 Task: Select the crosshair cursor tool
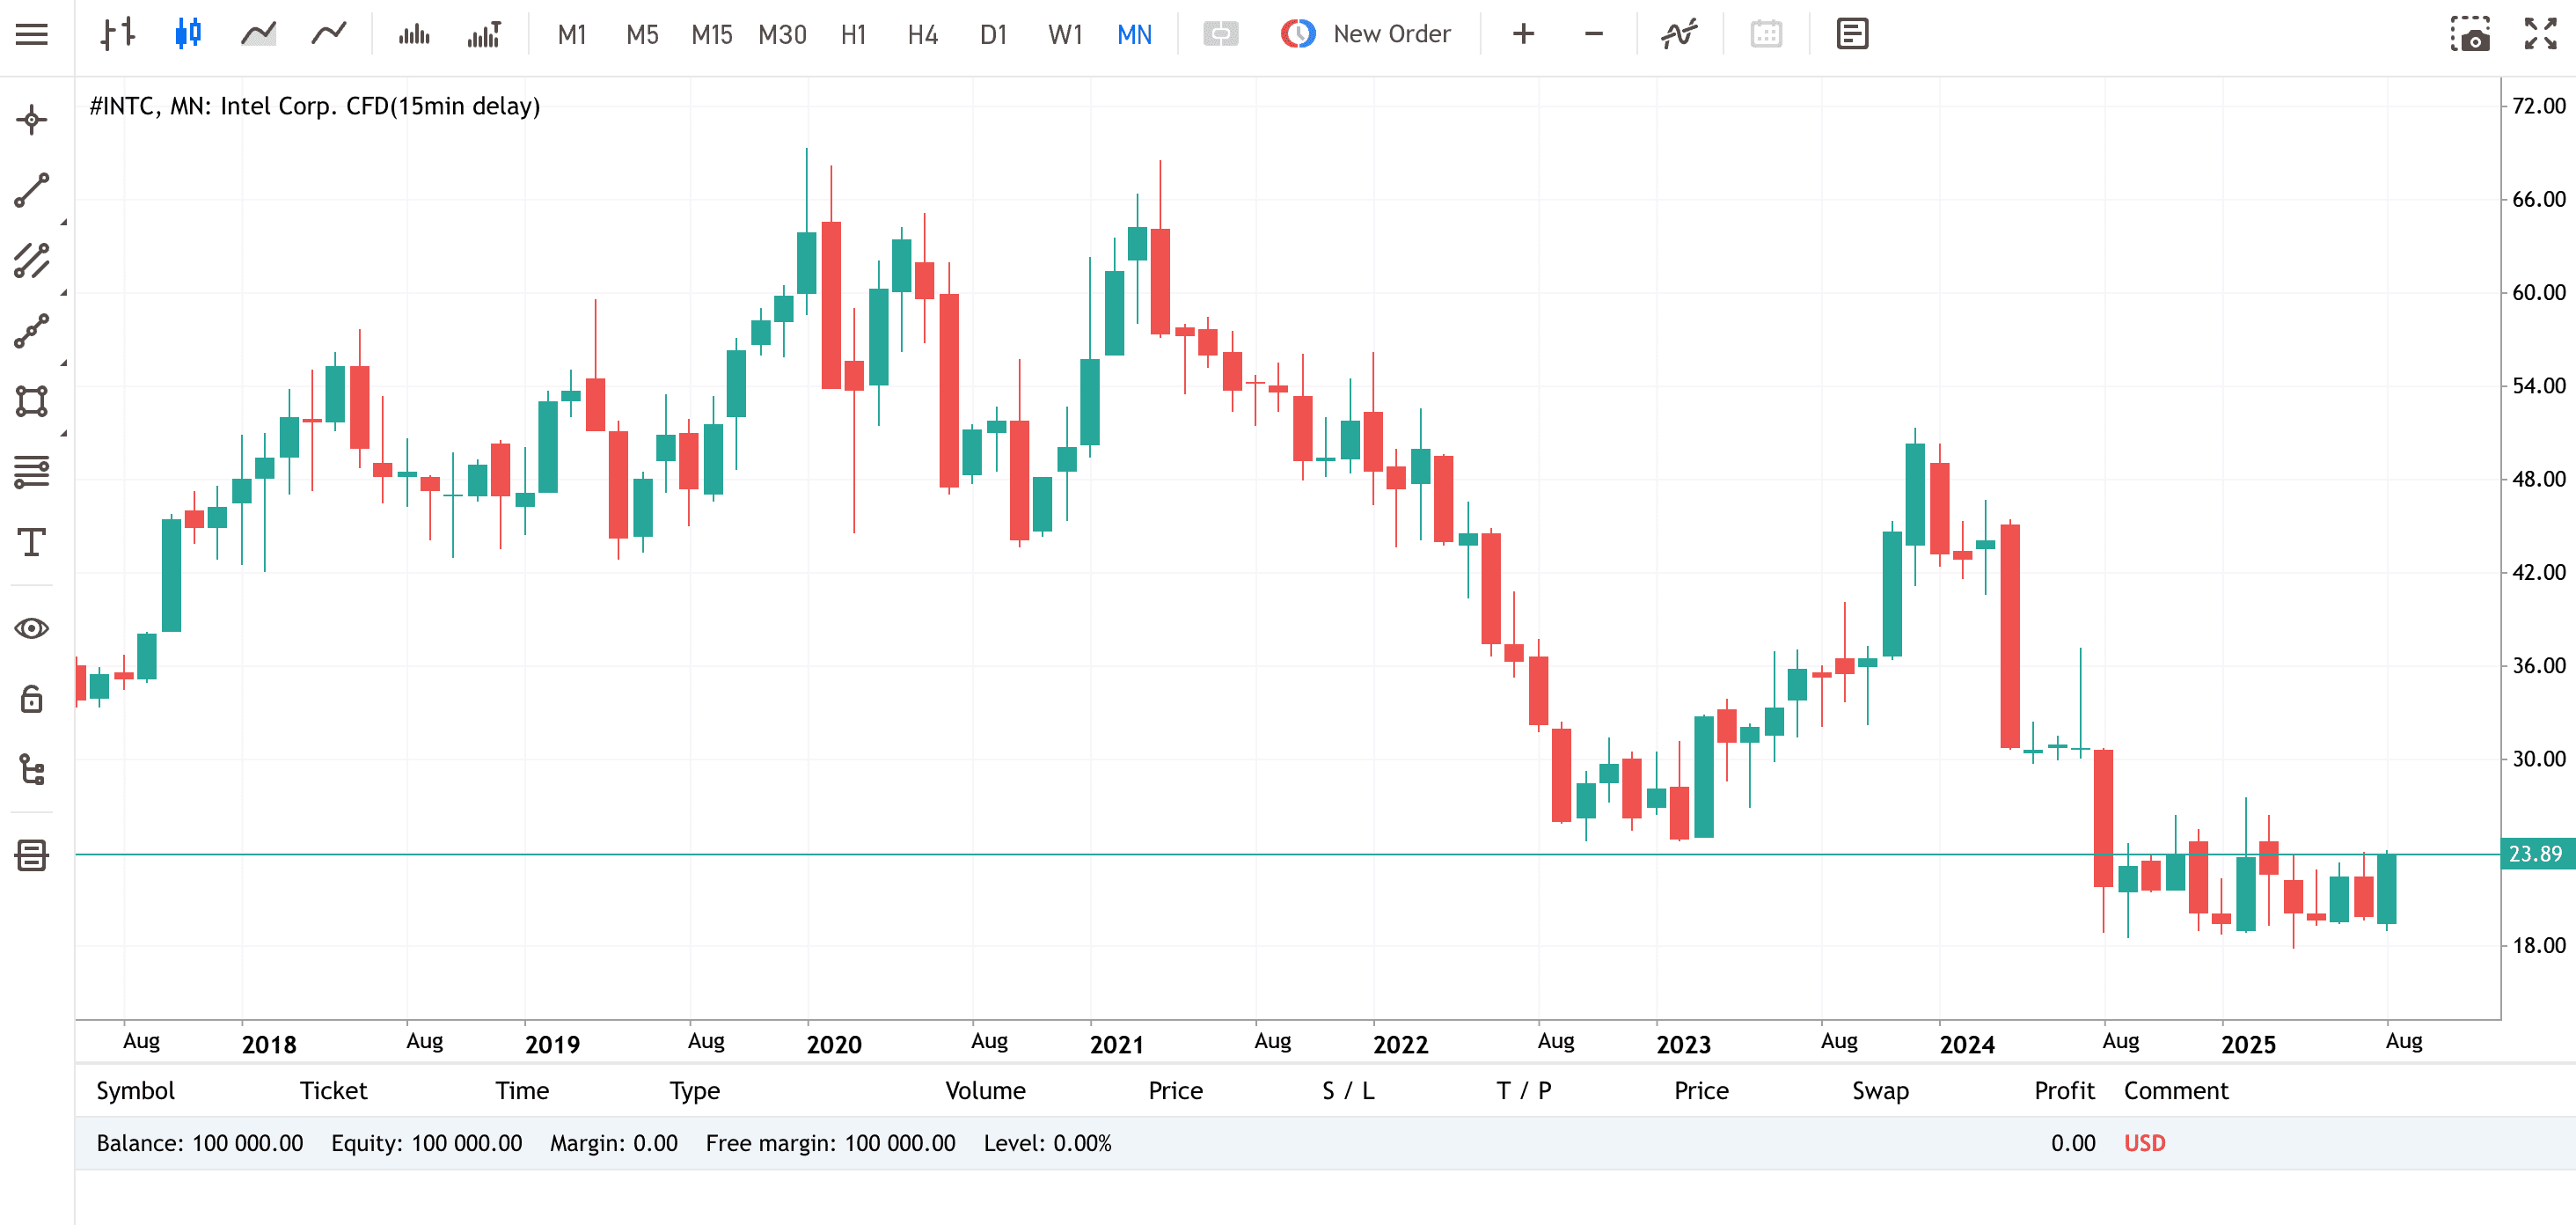(x=32, y=121)
